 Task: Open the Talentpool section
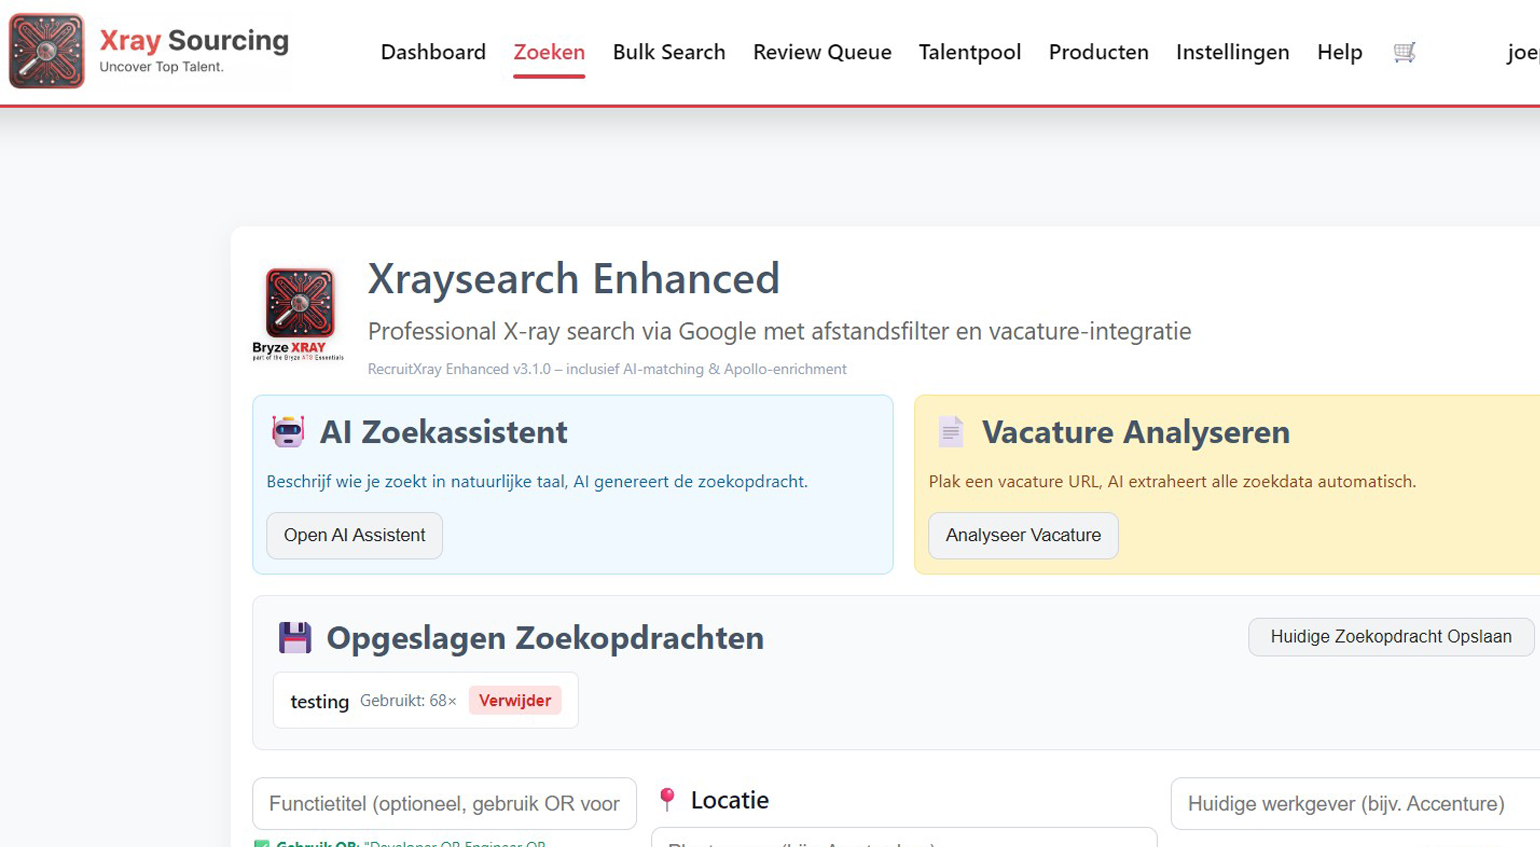(969, 52)
